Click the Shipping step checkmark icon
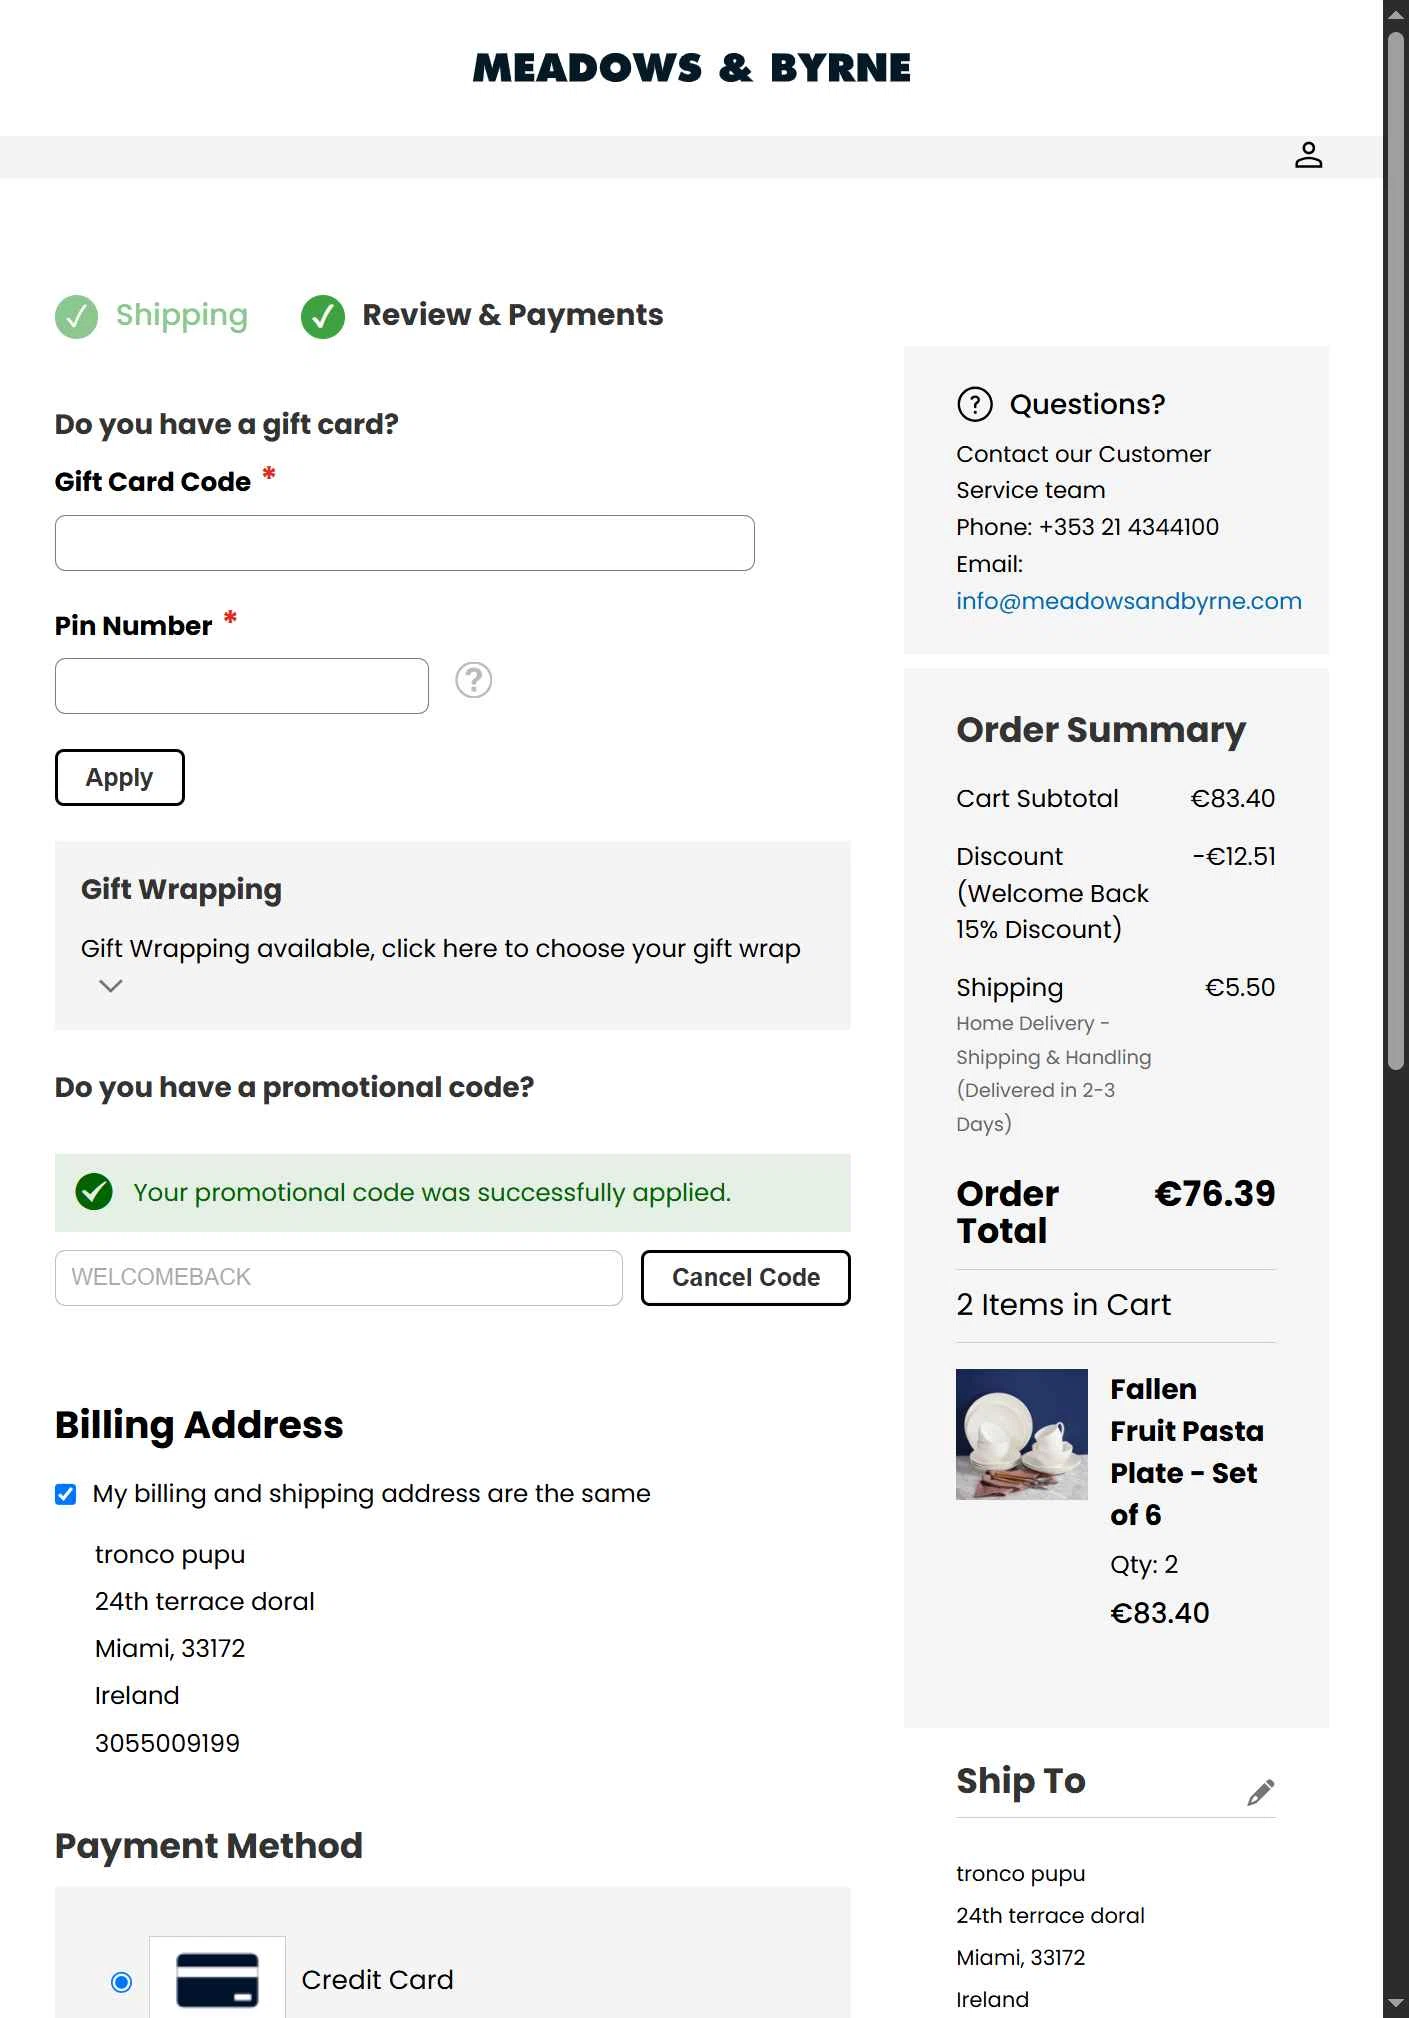This screenshot has width=1409, height=2018. point(76,317)
